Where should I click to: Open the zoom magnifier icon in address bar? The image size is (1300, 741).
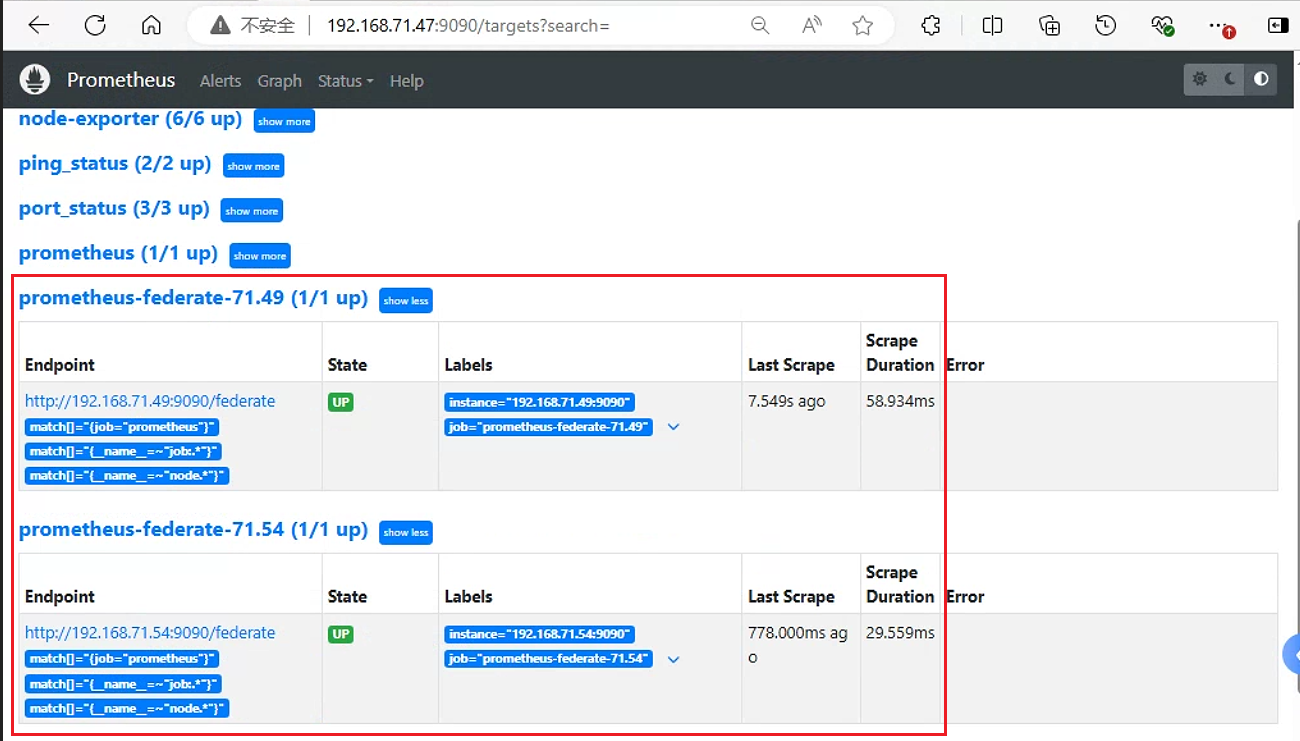pyautogui.click(x=760, y=26)
